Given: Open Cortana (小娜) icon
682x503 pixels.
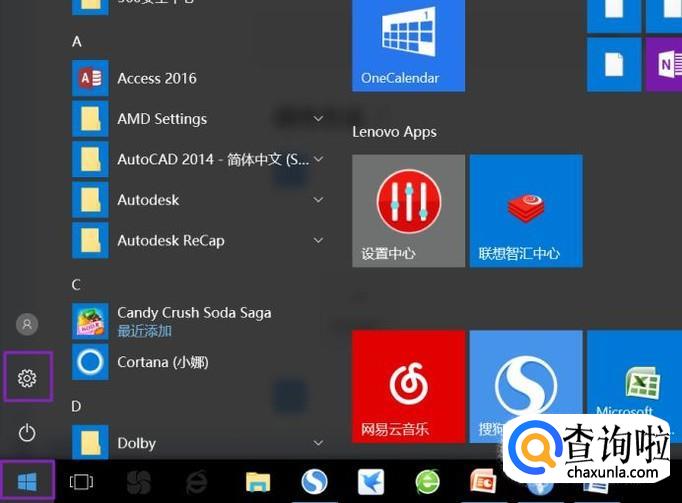Looking at the screenshot, I should 90,362.
